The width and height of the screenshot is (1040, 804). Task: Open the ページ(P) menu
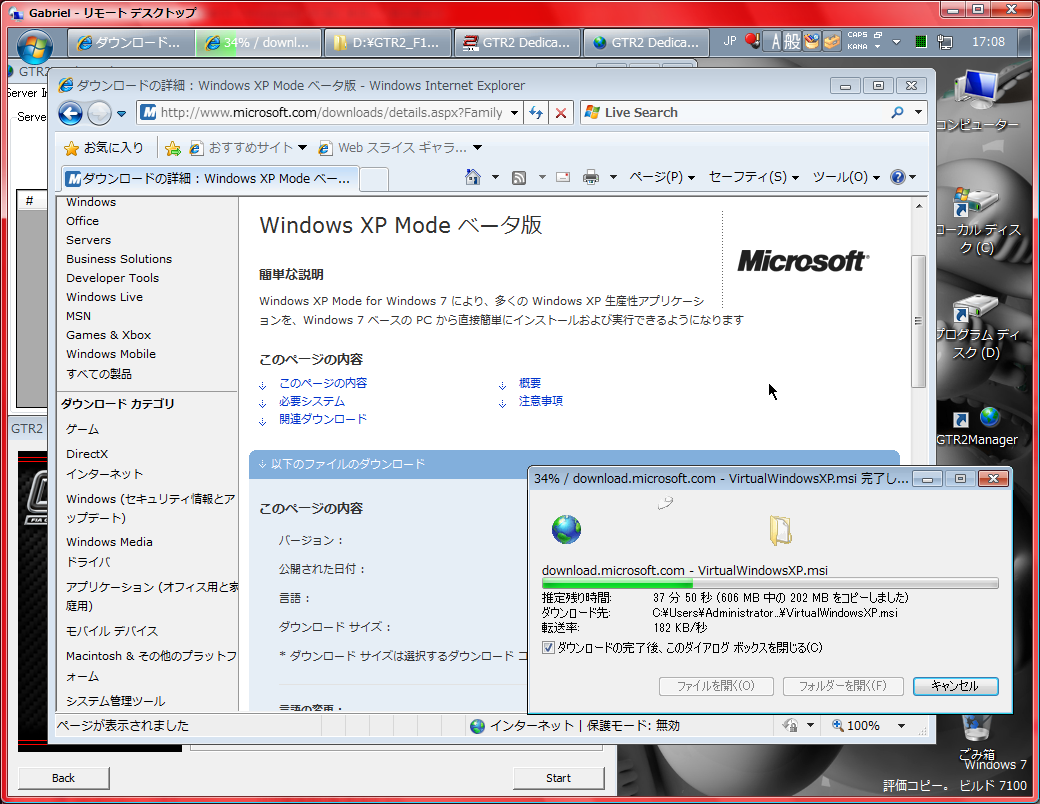point(662,177)
